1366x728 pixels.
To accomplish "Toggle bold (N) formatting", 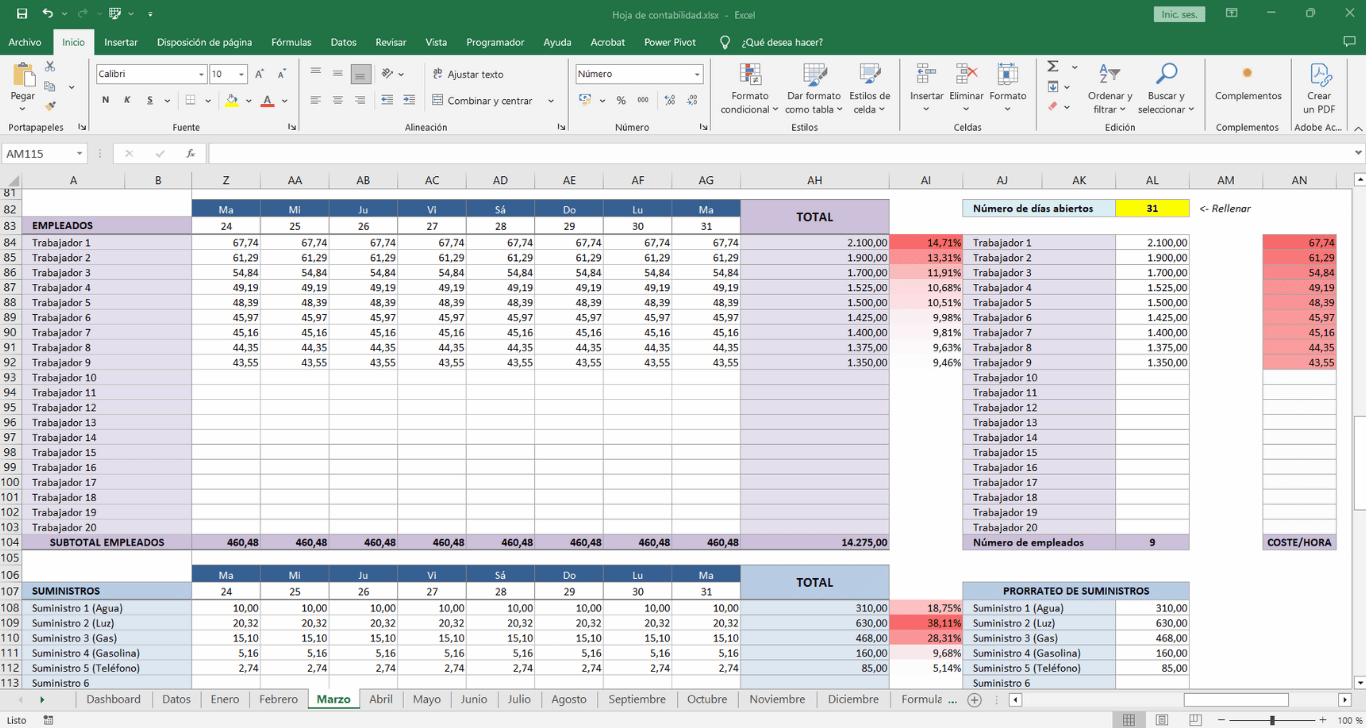I will tap(106, 101).
